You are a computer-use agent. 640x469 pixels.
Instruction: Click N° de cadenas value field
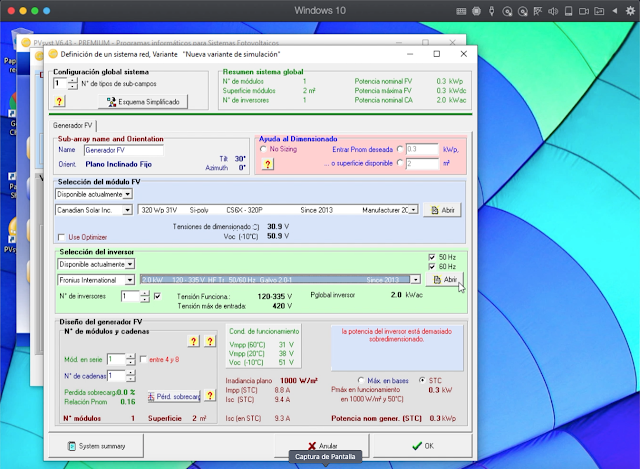(x=116, y=376)
